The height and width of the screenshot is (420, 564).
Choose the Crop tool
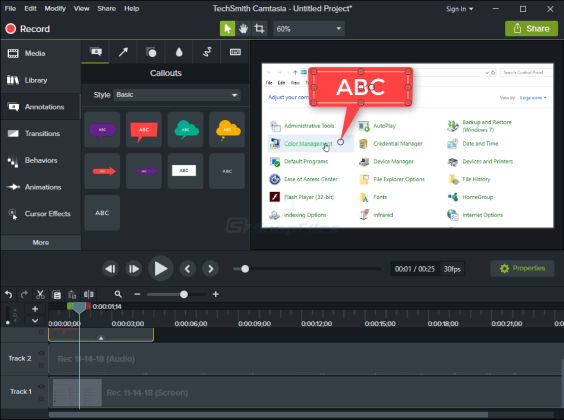point(259,28)
